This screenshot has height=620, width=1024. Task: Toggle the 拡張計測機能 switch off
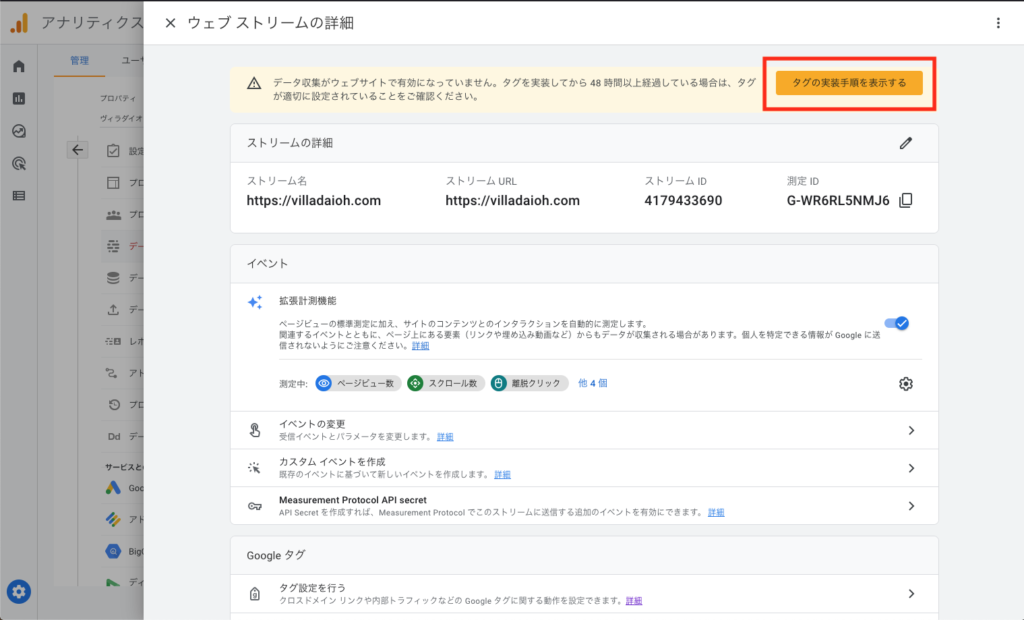coord(896,323)
